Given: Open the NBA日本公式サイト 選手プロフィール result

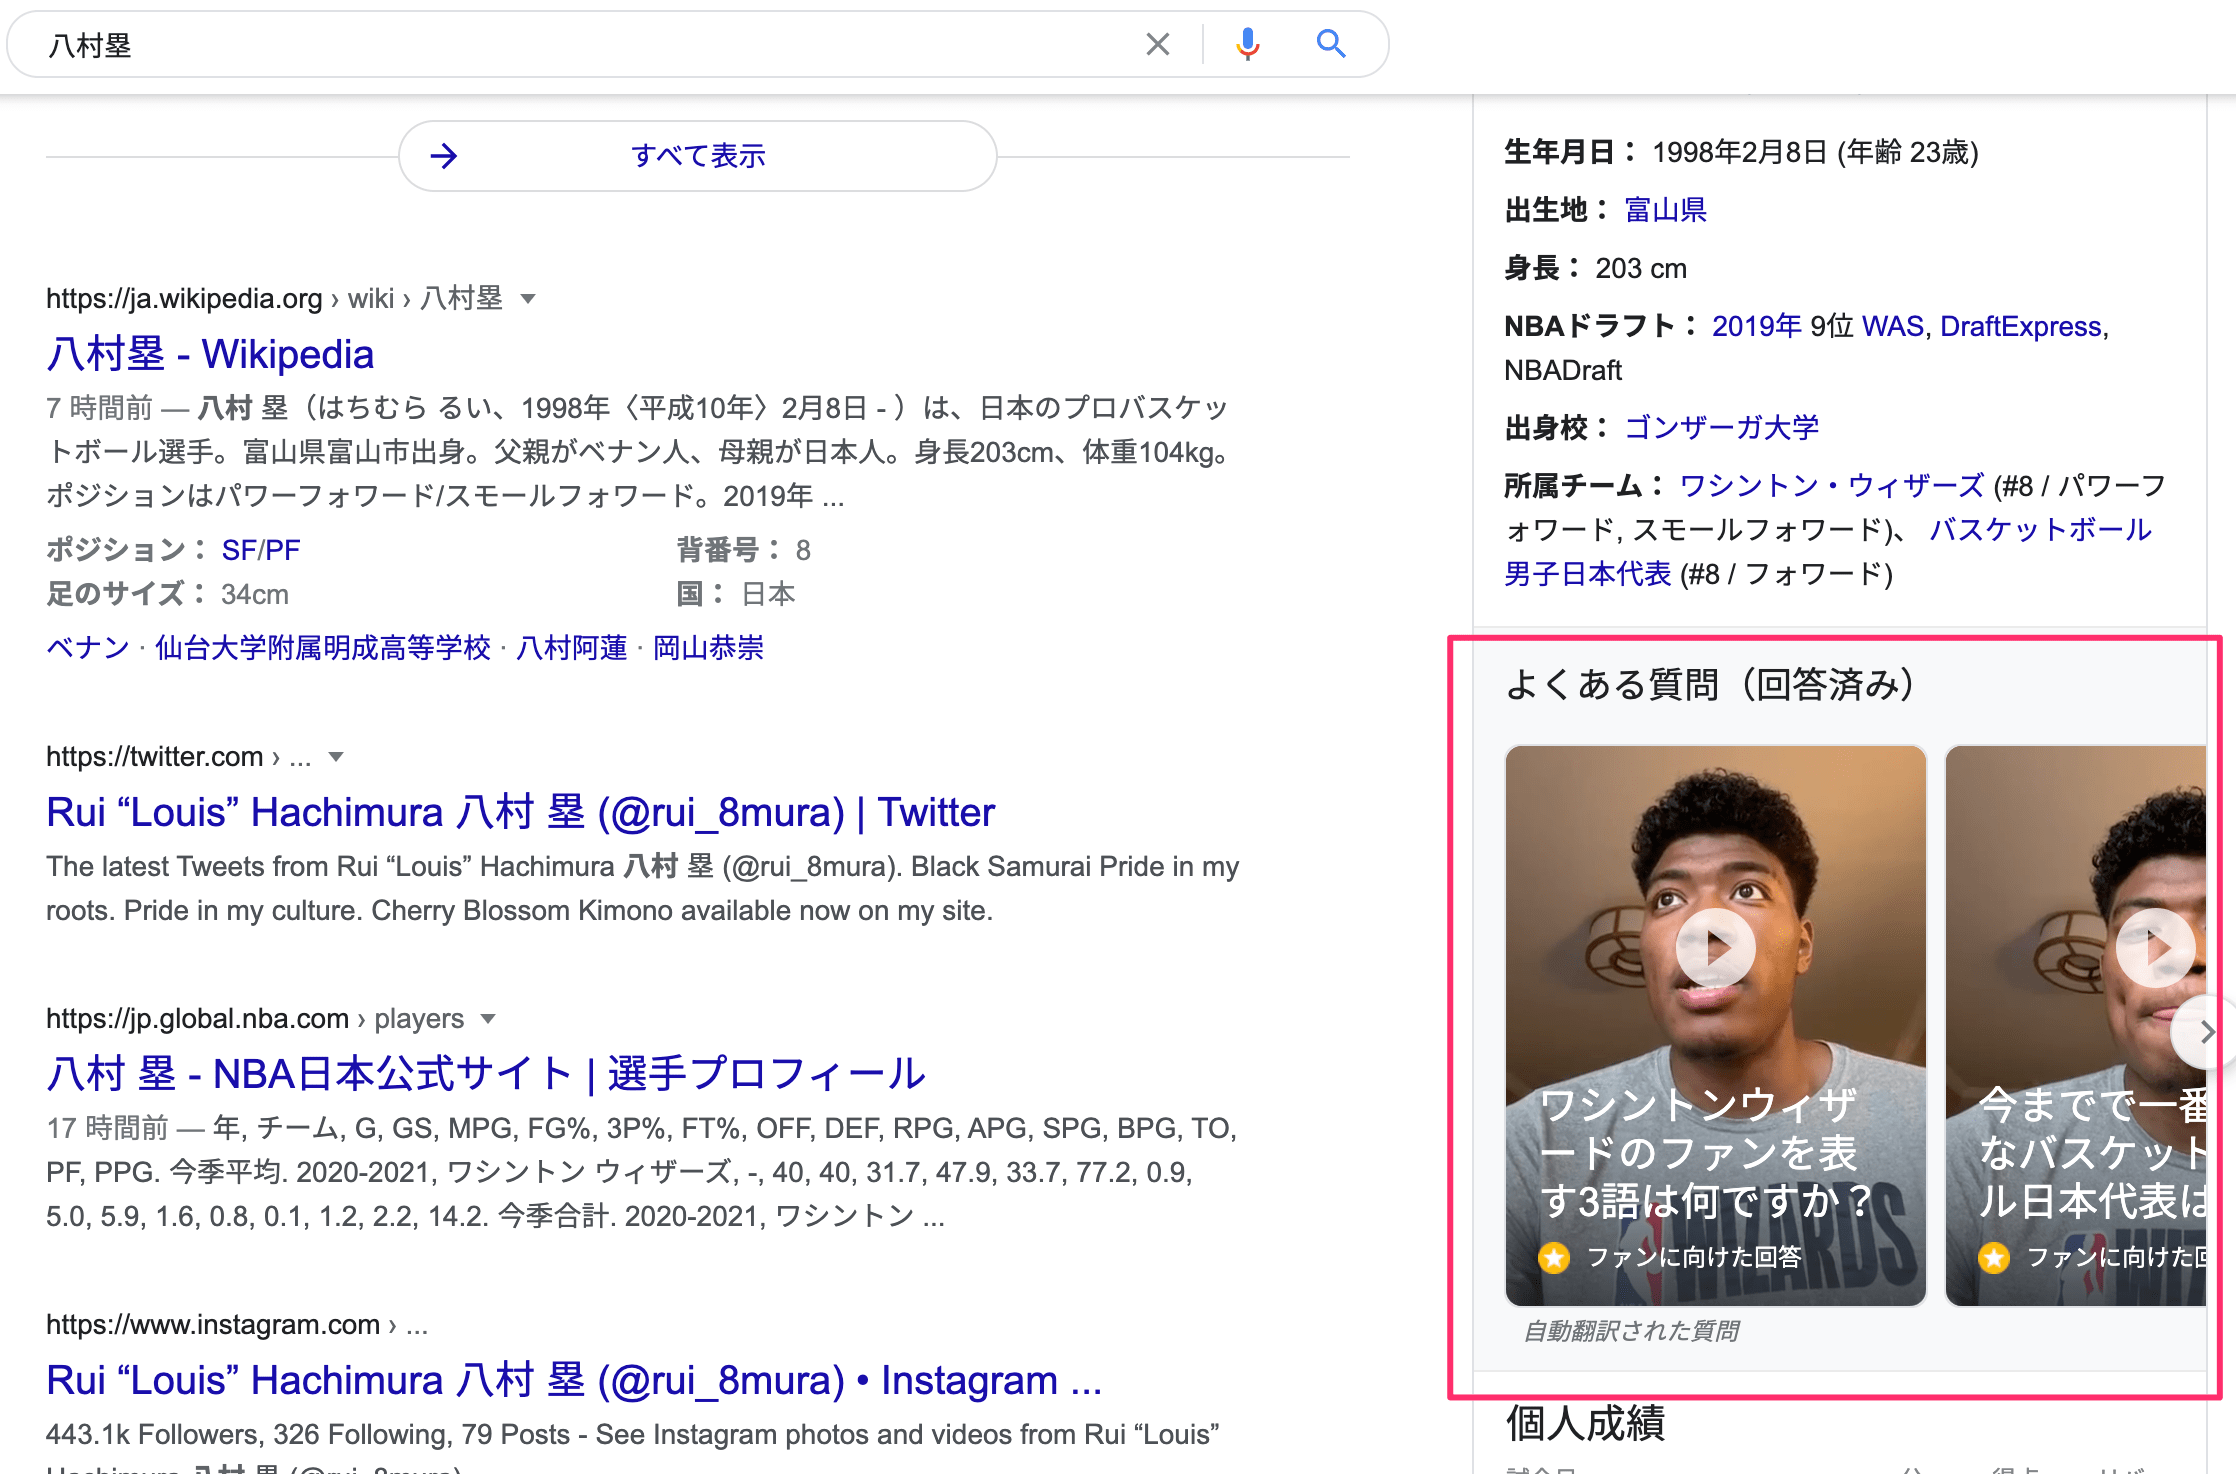Looking at the screenshot, I should pyautogui.click(x=486, y=1074).
